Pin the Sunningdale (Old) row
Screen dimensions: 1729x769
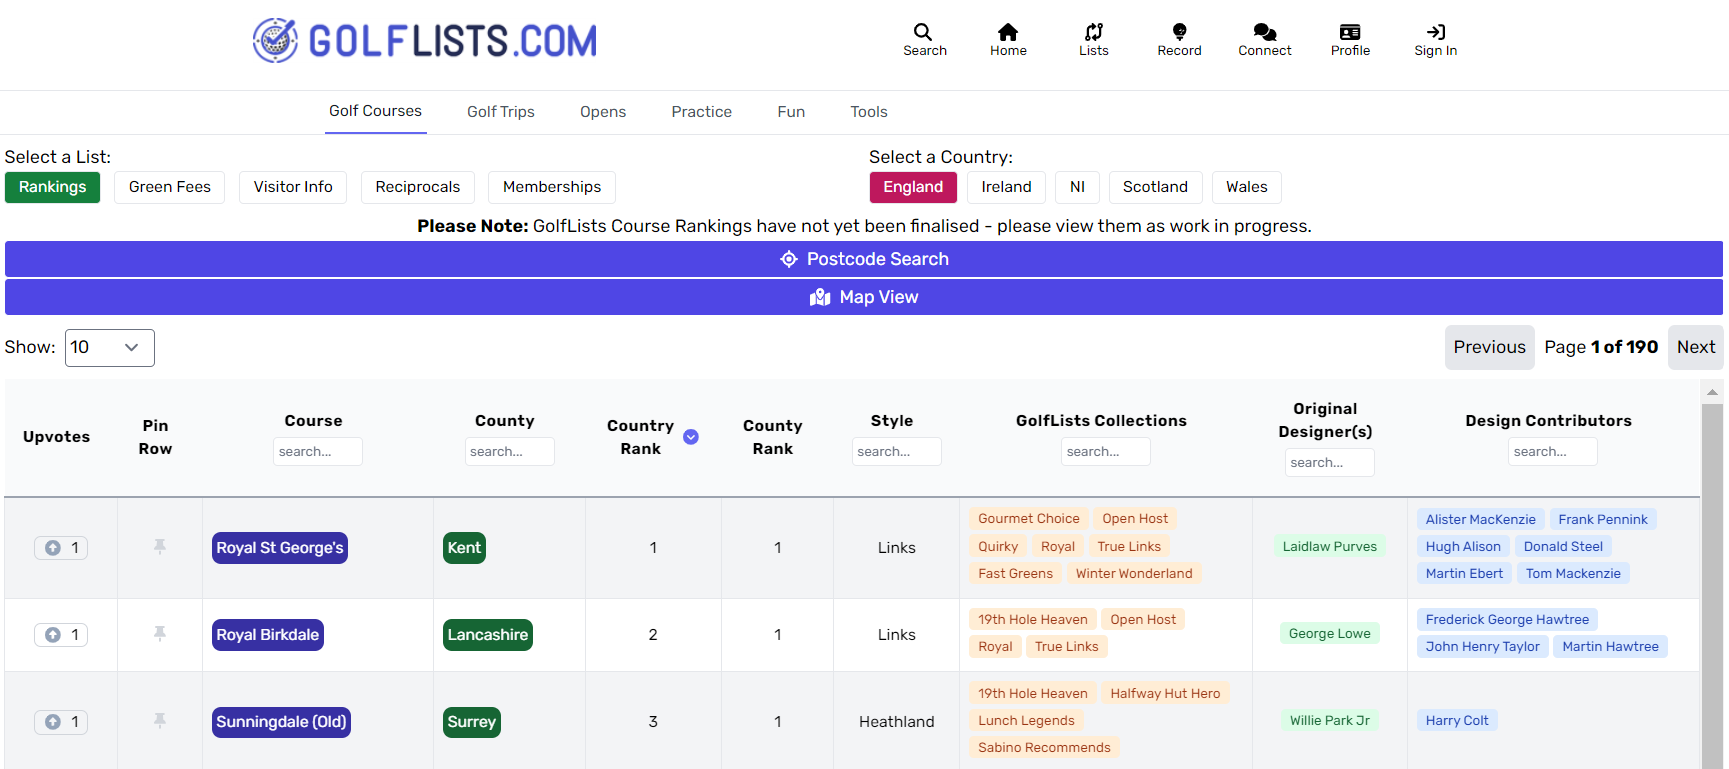click(x=159, y=721)
